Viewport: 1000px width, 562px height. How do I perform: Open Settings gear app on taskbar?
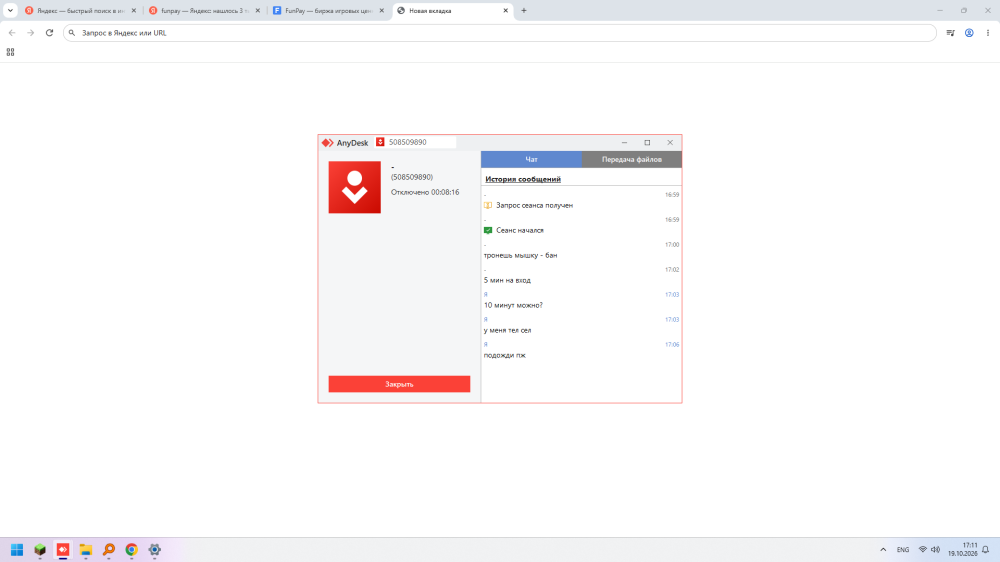pyautogui.click(x=154, y=550)
